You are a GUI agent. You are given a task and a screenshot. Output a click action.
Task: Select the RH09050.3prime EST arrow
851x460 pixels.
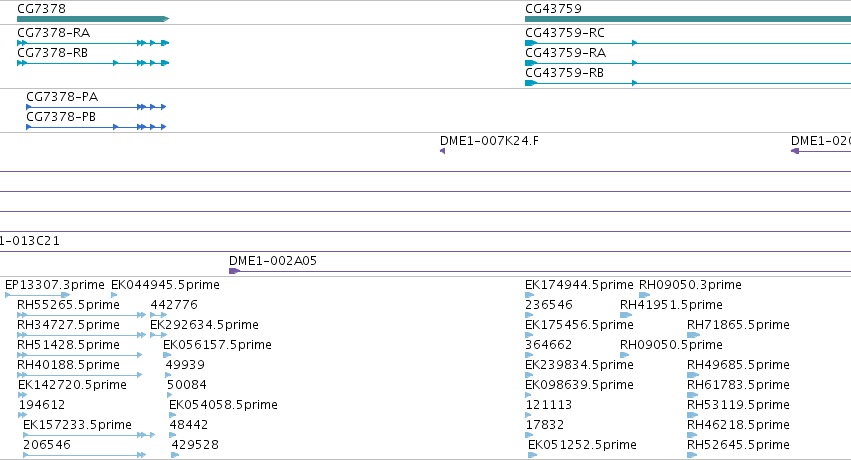(x=644, y=295)
